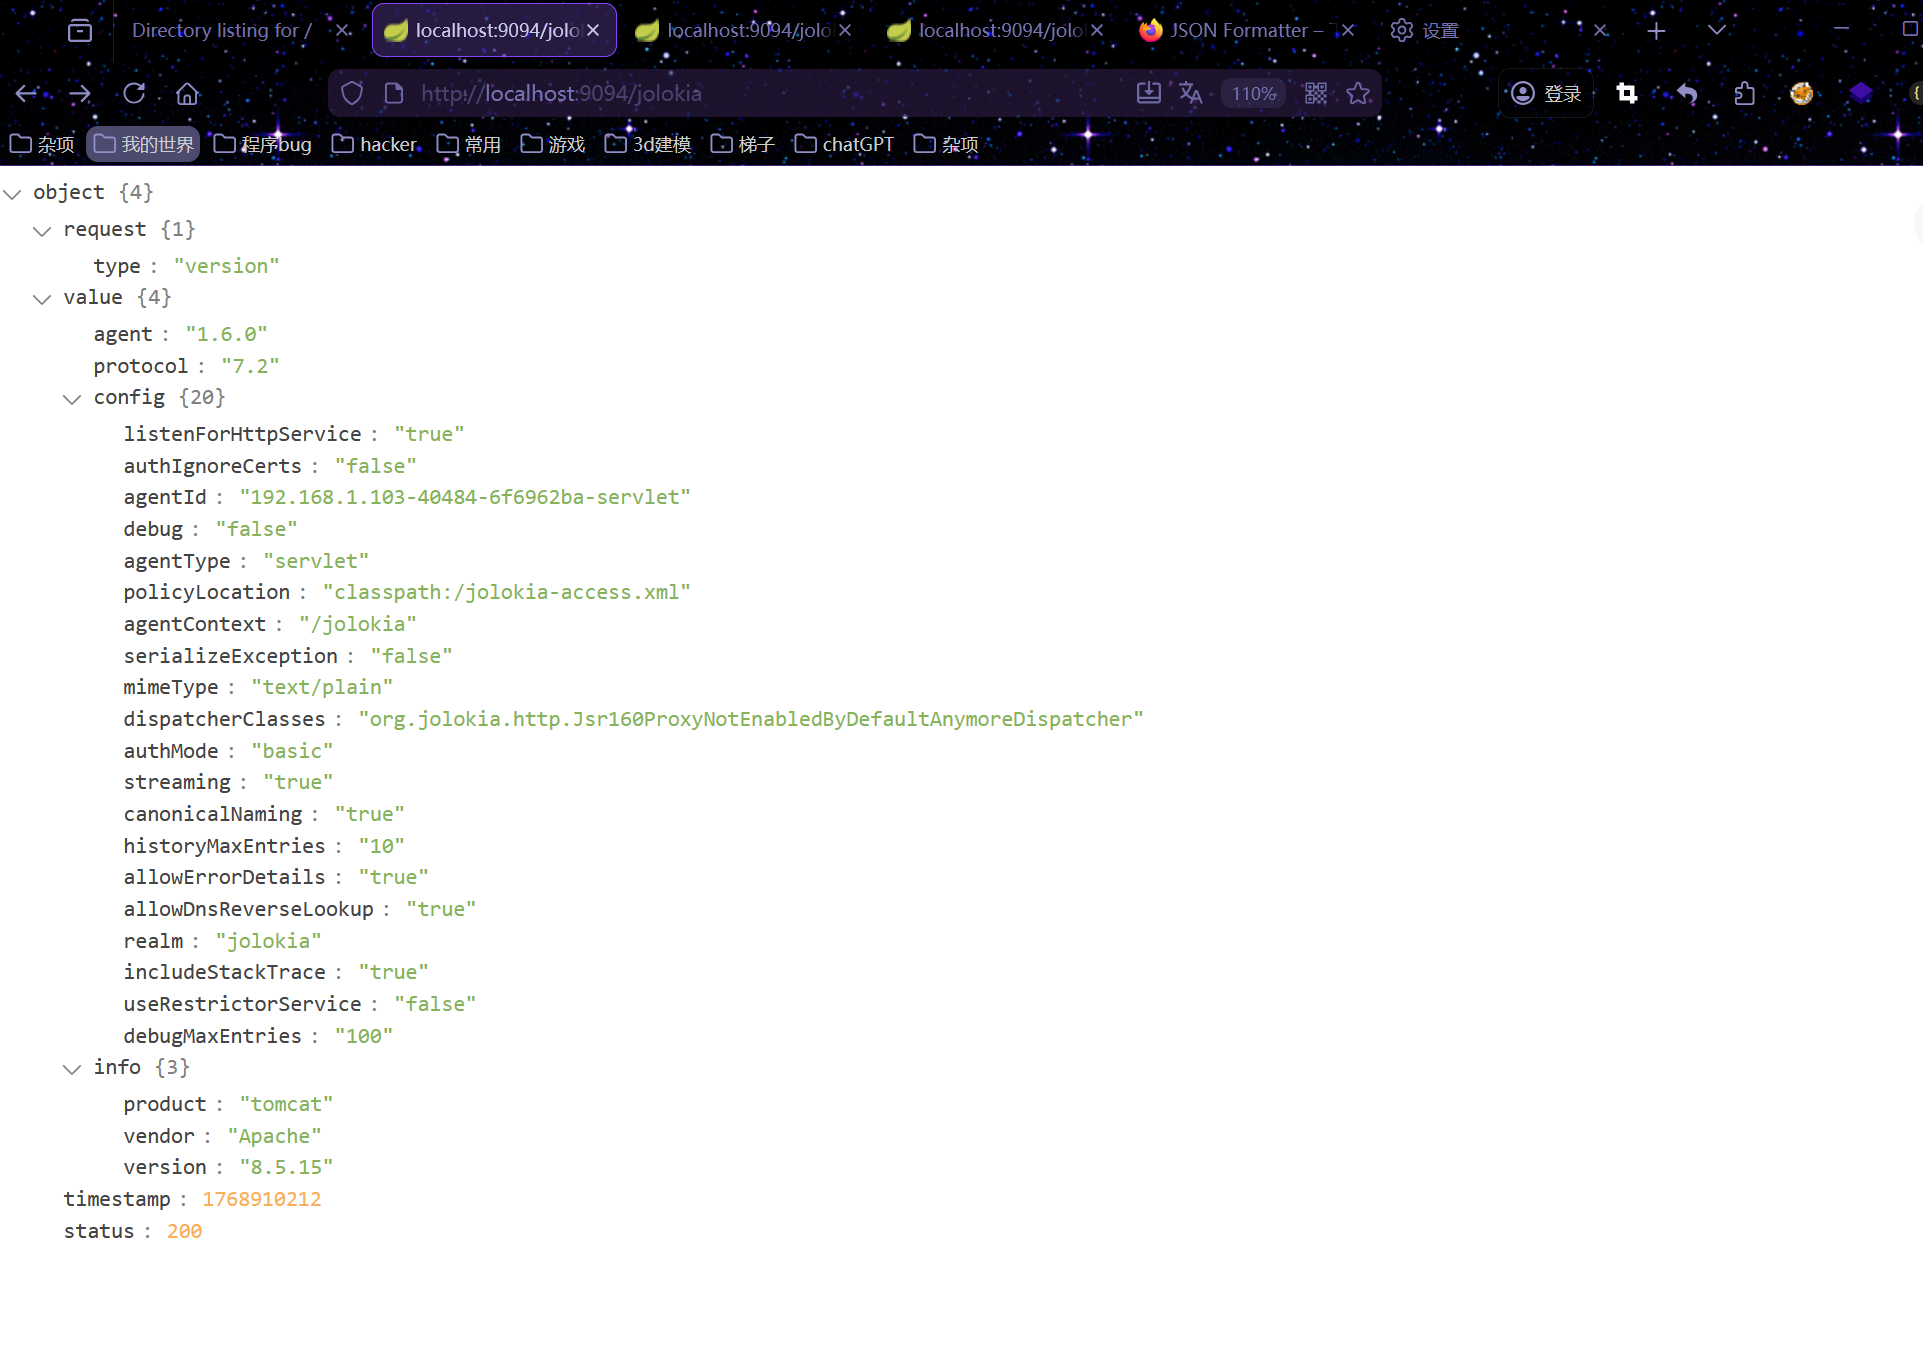Open the QR code generator icon

(x=1316, y=93)
